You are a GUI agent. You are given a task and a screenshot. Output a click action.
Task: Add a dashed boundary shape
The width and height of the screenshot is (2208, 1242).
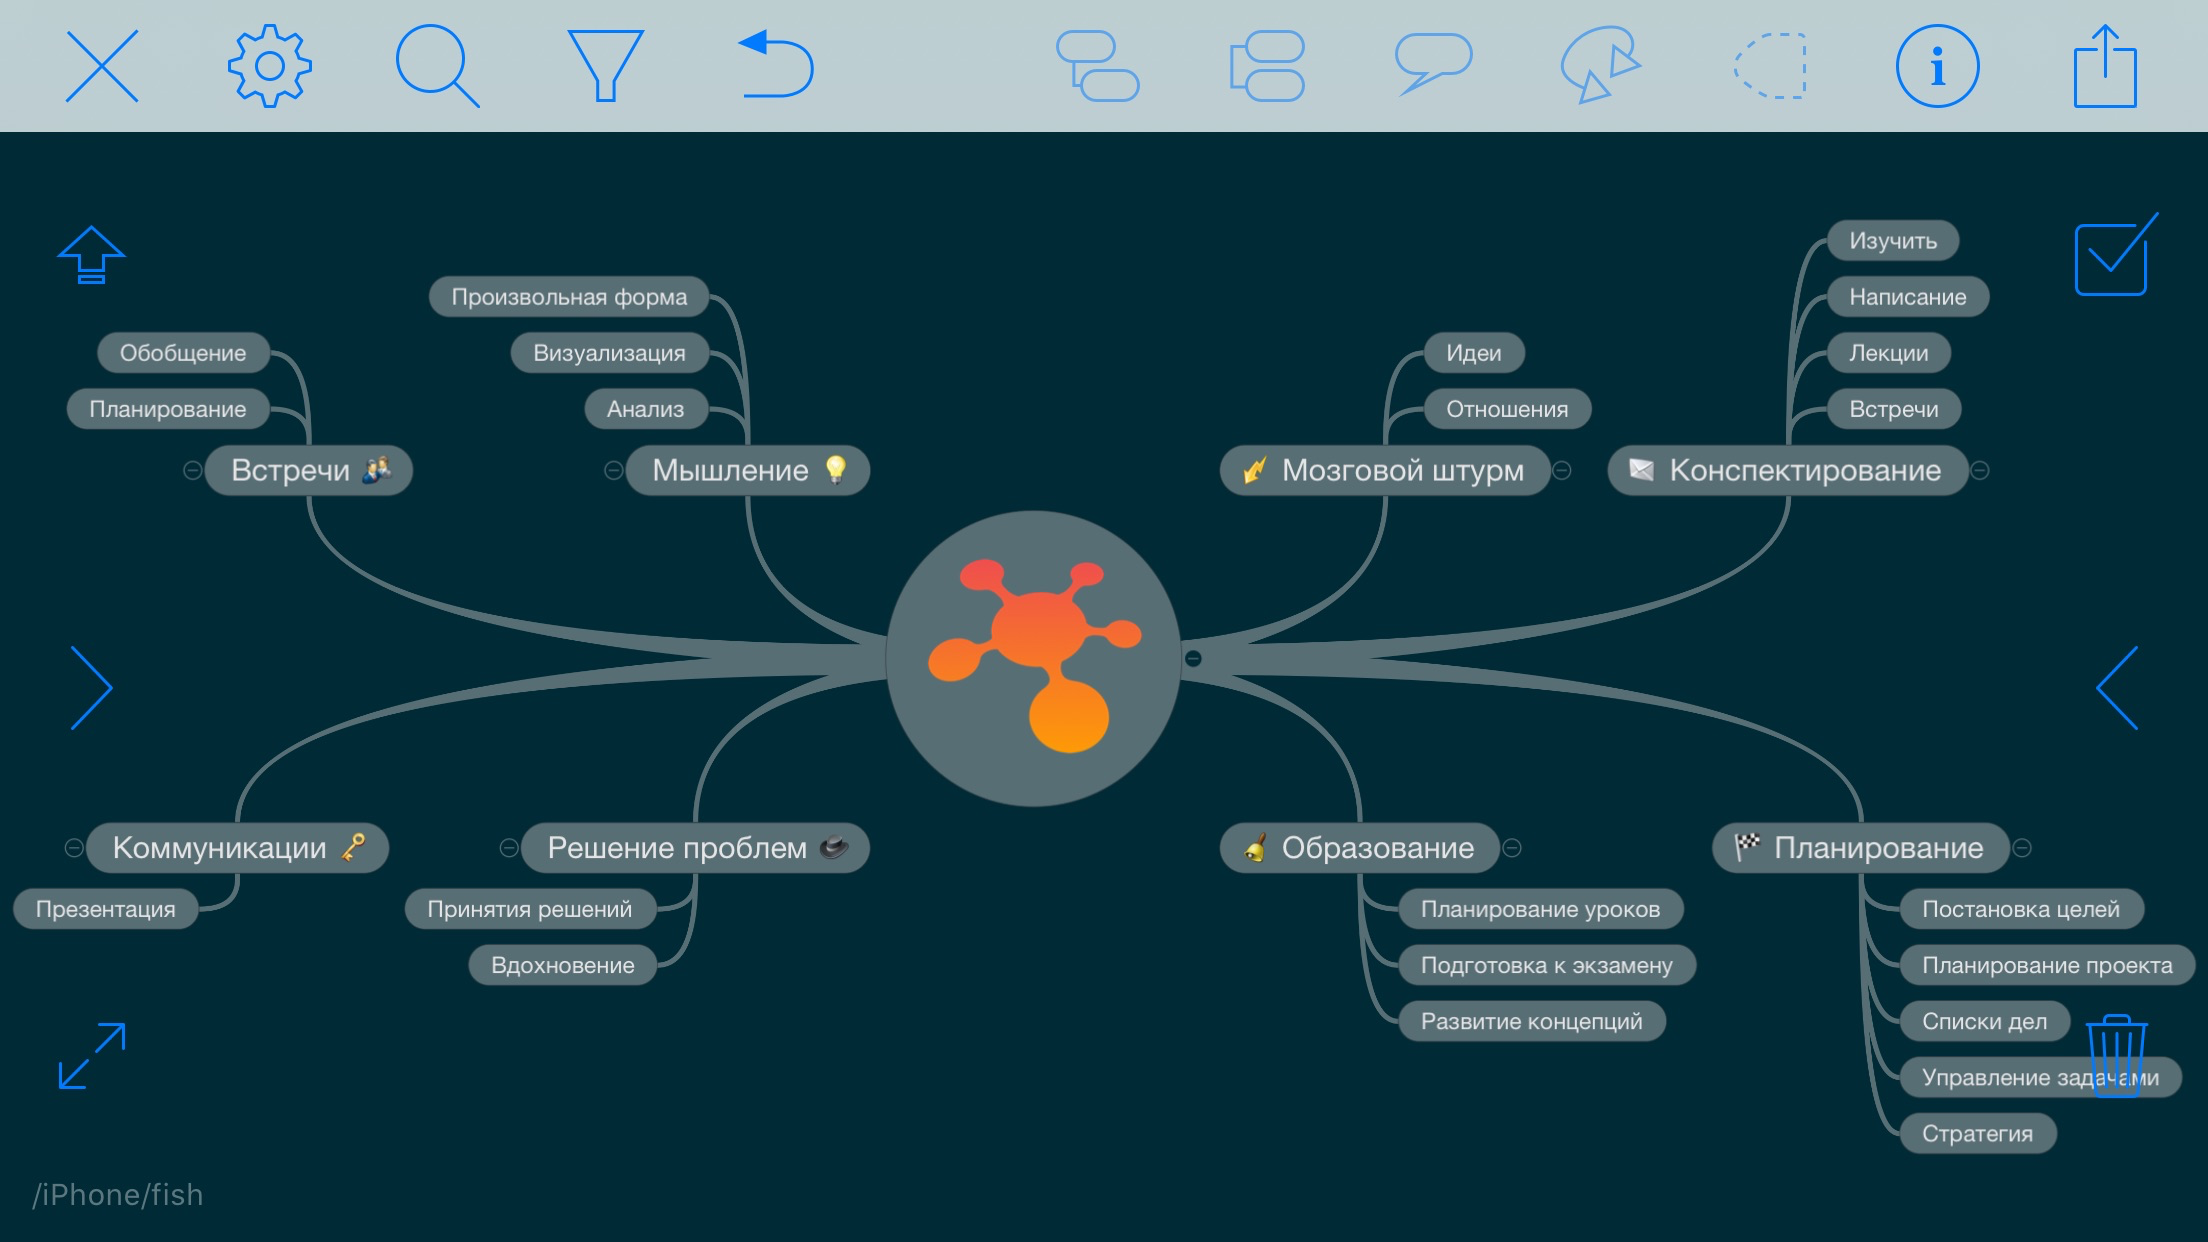[x=1770, y=66]
